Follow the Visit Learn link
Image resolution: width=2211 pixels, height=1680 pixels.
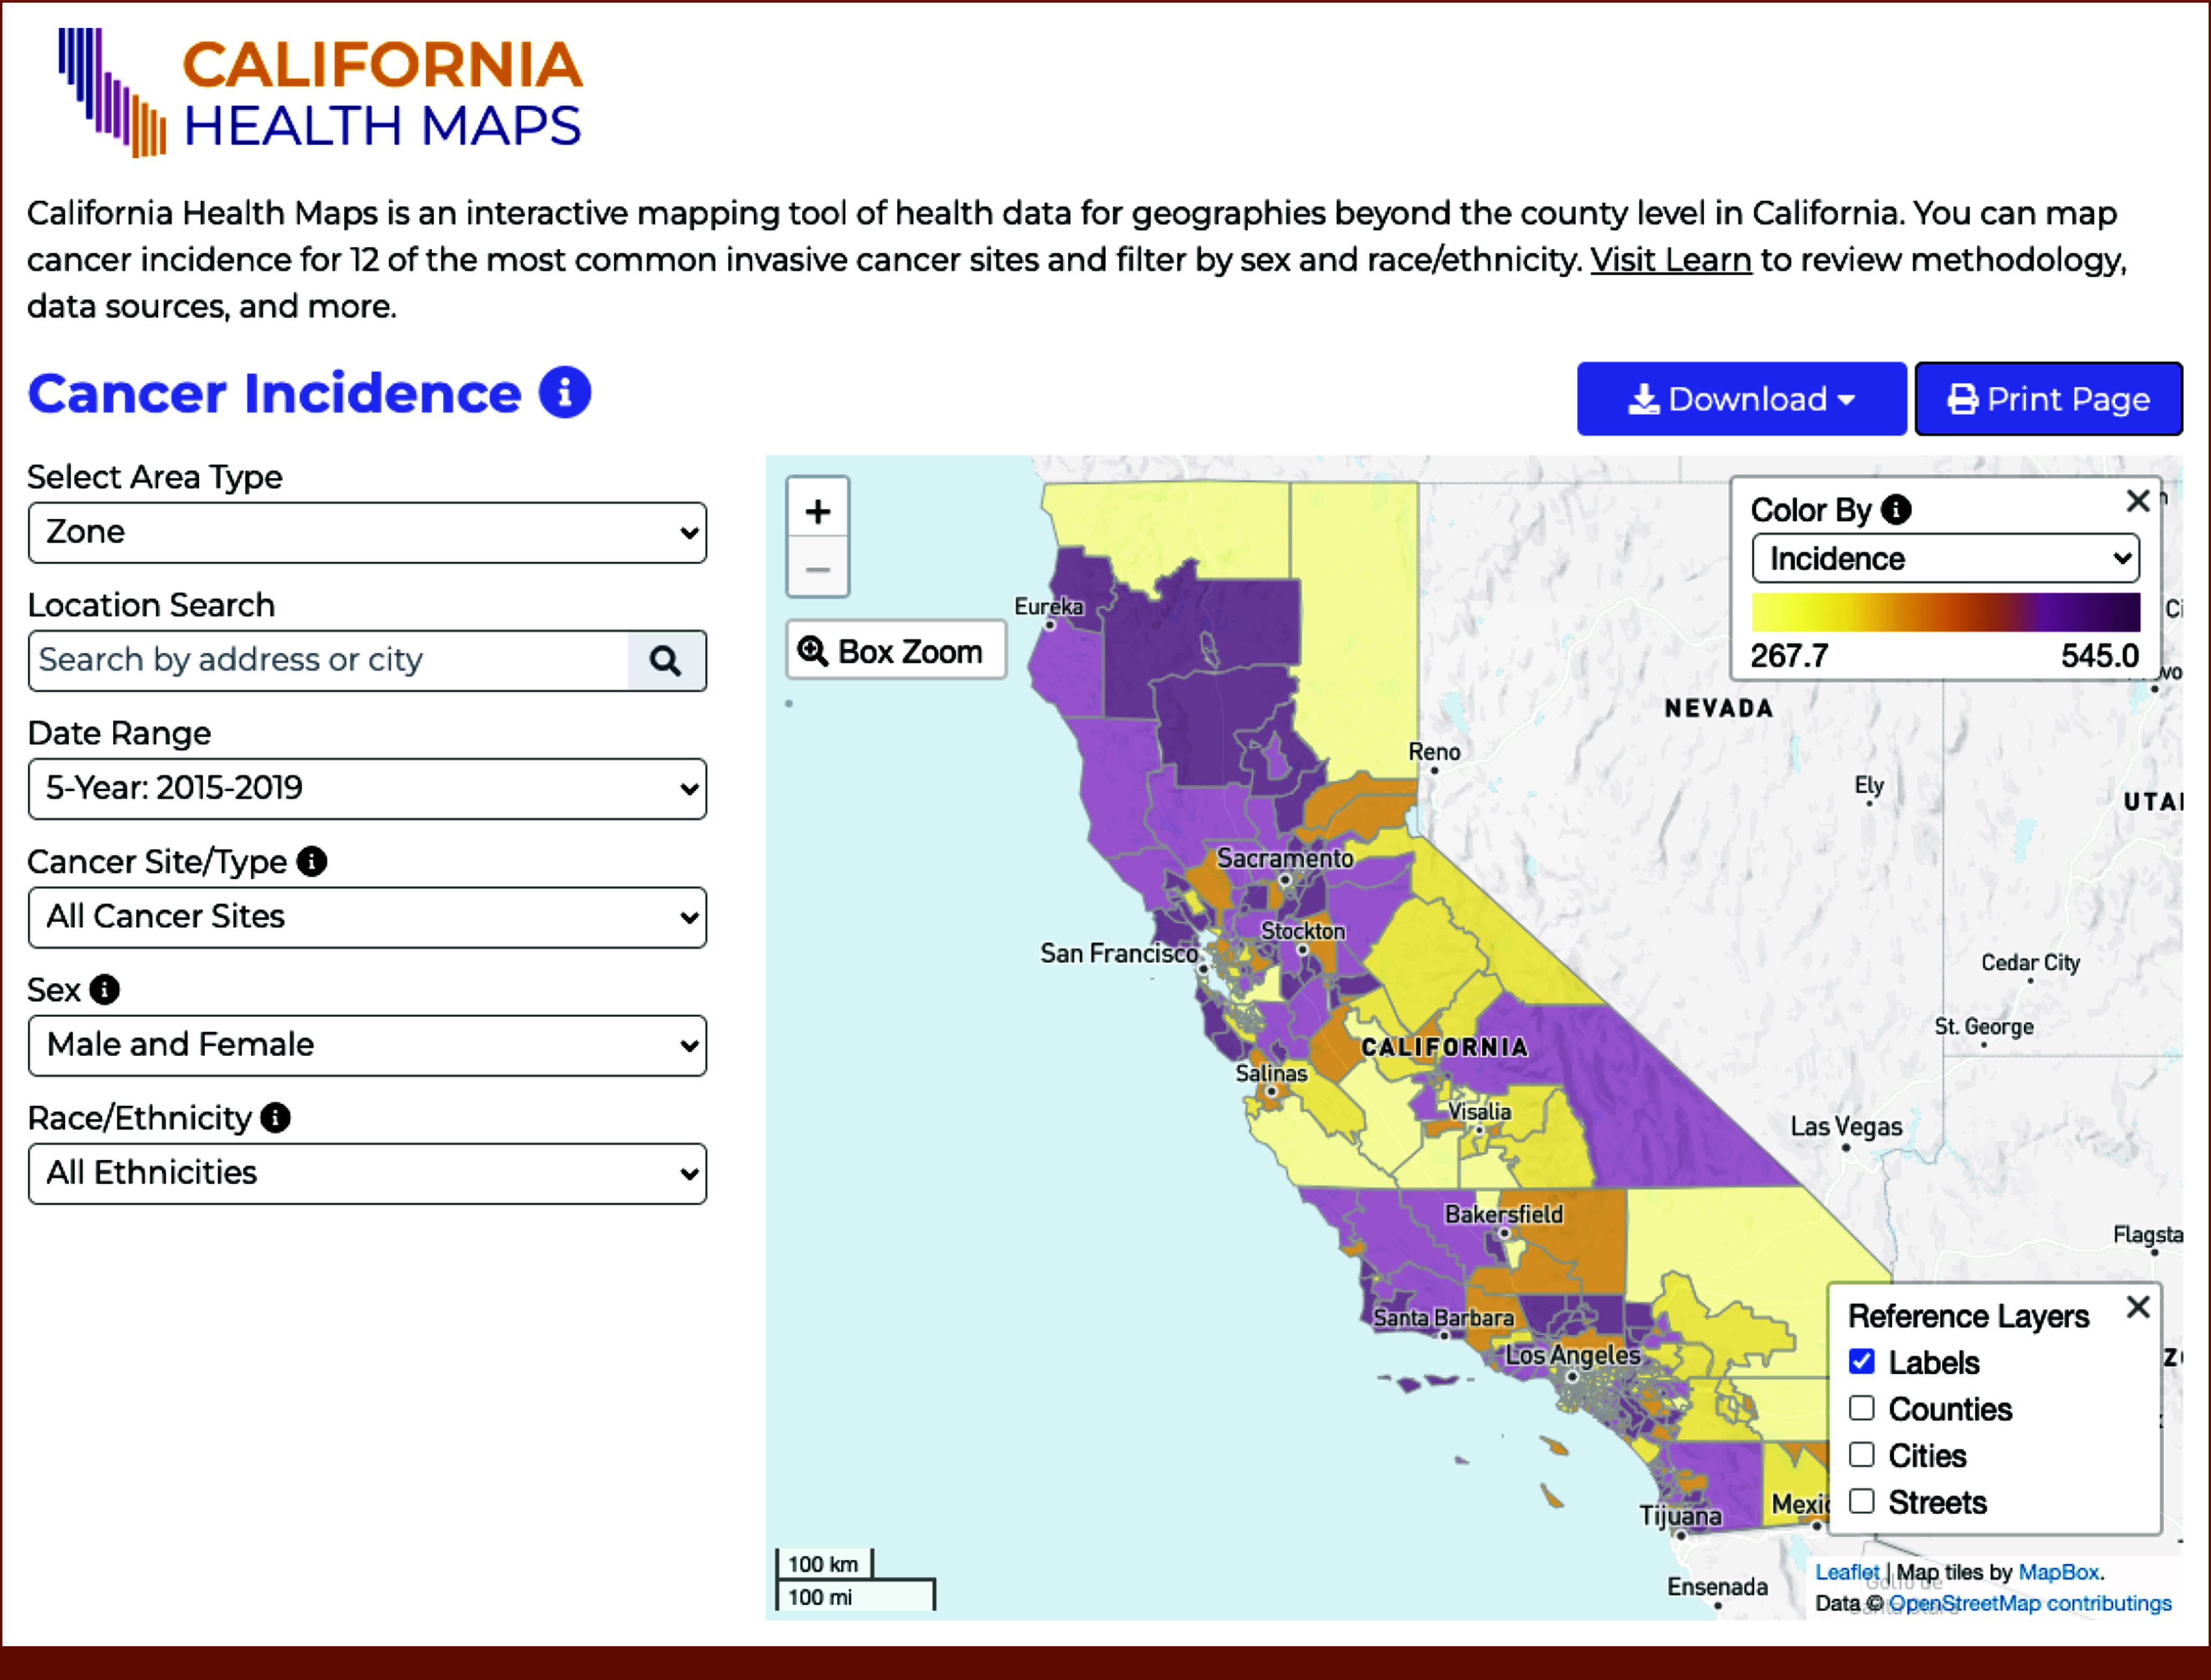1671,260
